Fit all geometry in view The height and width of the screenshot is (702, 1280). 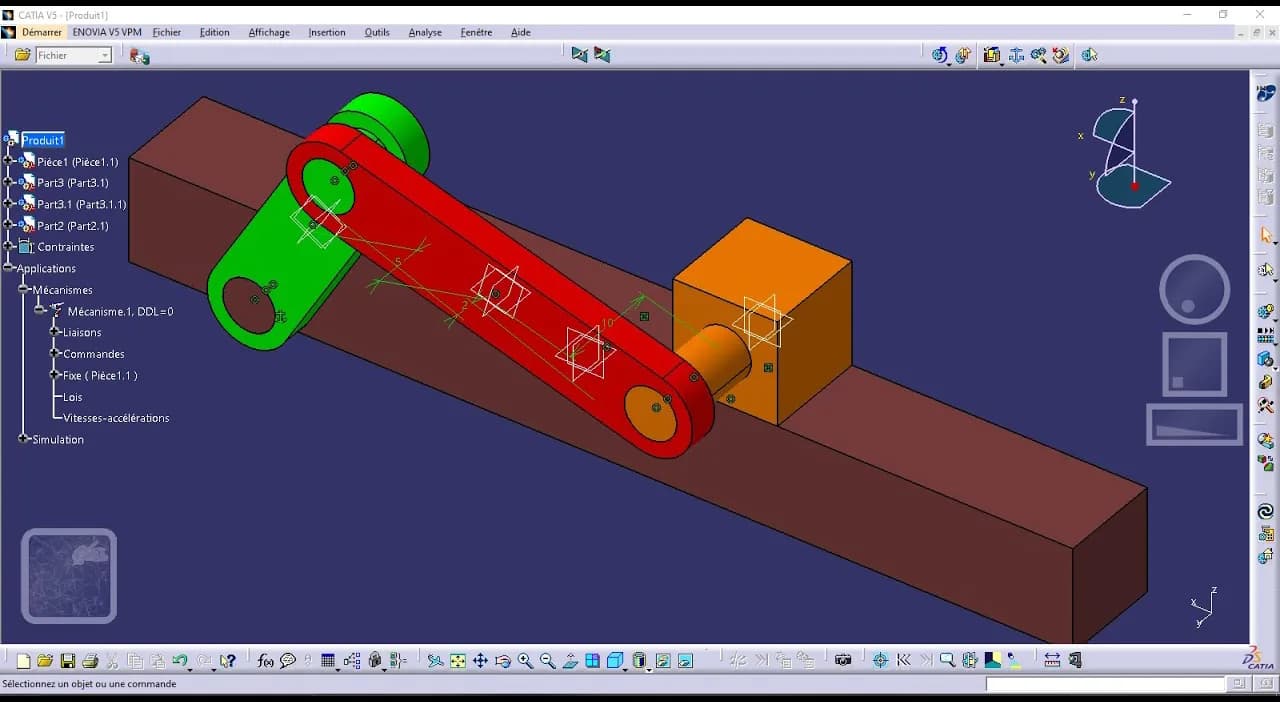[x=458, y=661]
